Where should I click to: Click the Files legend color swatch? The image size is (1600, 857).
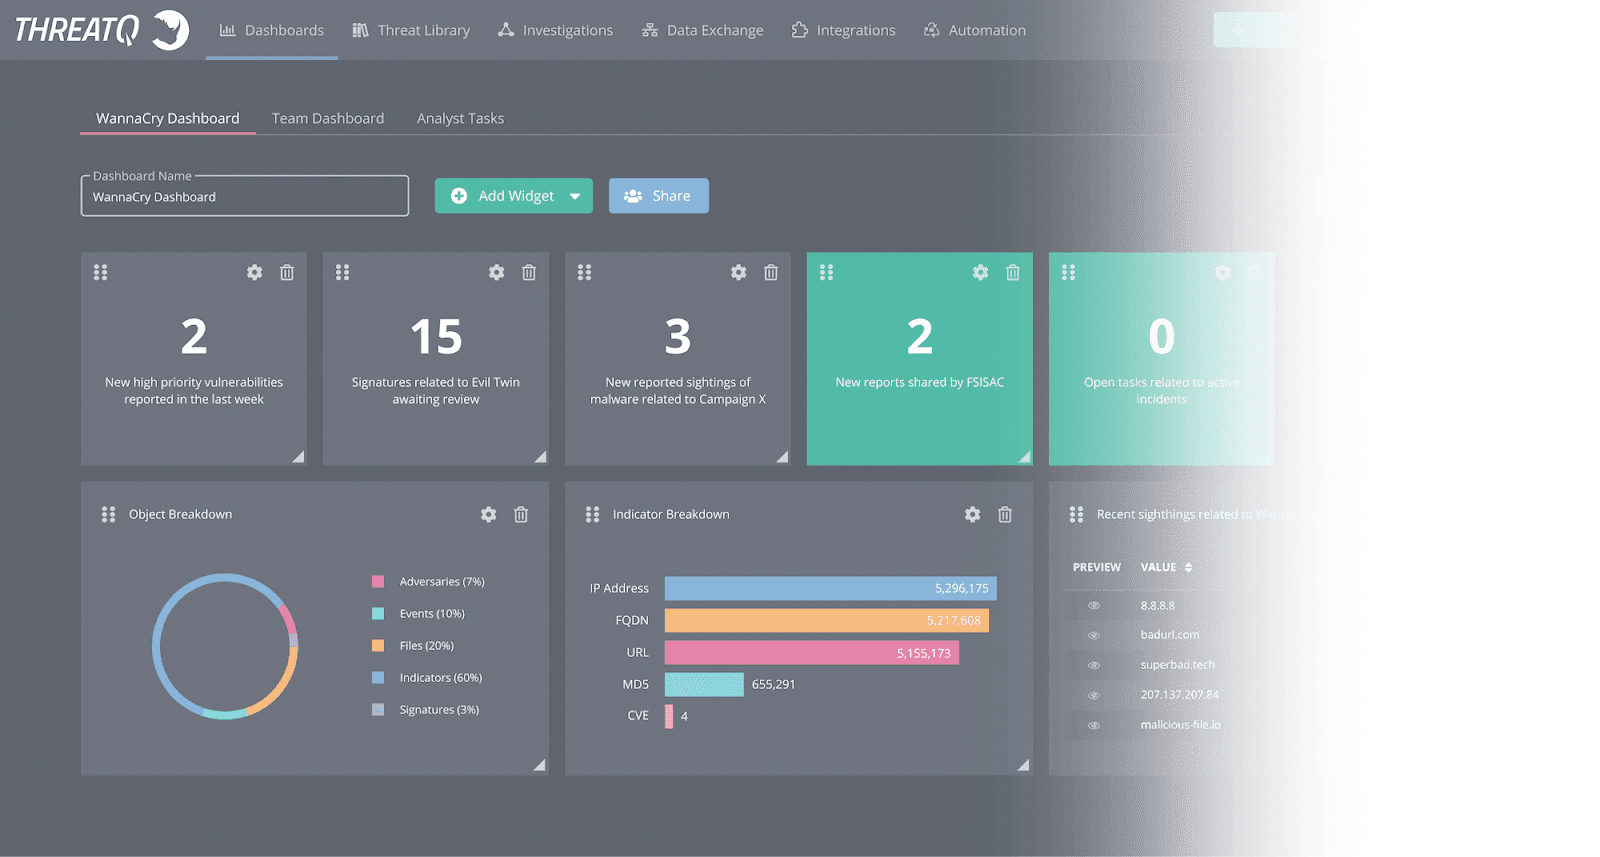tap(378, 645)
